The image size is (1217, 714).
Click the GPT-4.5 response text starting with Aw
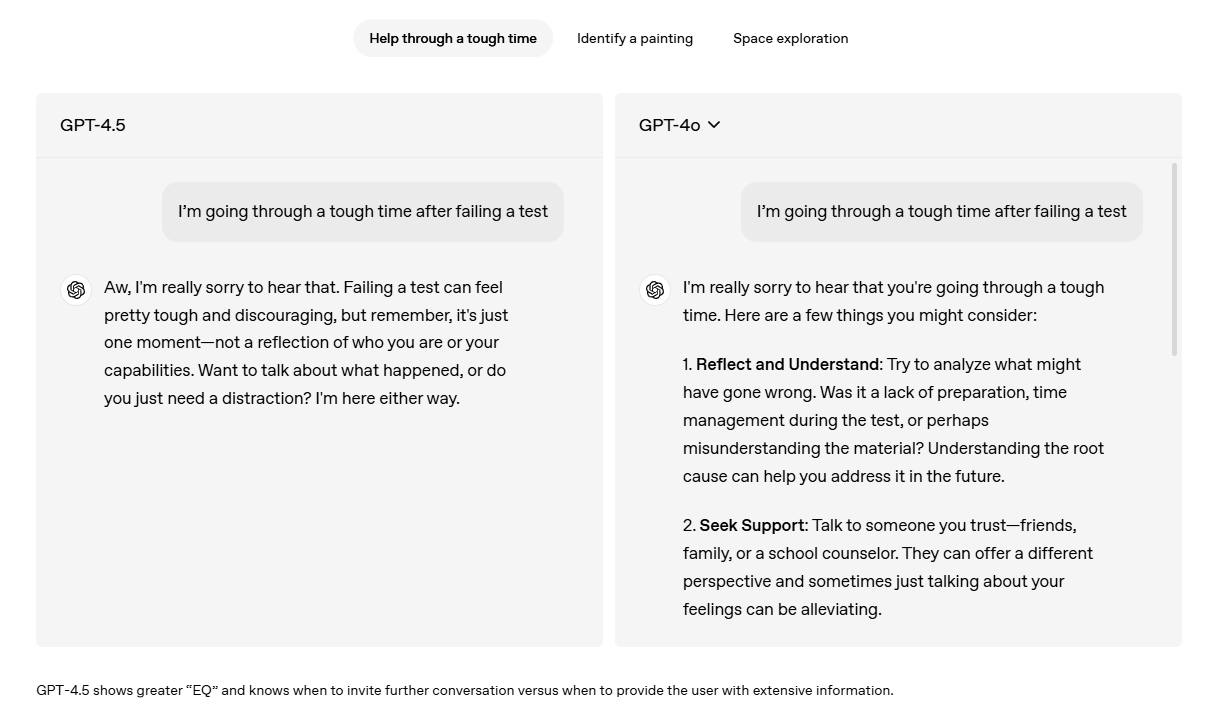click(306, 343)
